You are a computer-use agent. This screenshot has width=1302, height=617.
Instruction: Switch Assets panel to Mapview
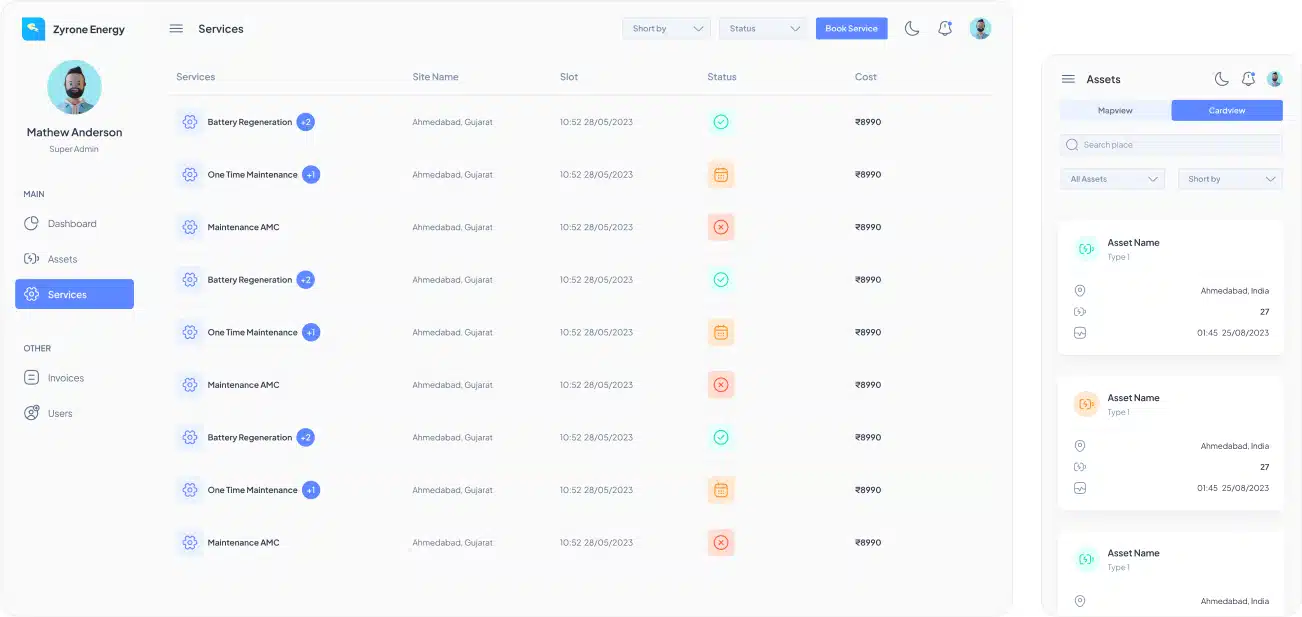pos(1115,111)
